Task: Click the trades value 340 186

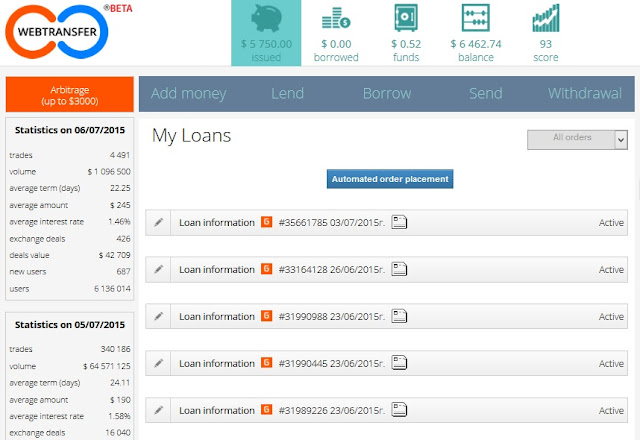Action: (x=116, y=349)
